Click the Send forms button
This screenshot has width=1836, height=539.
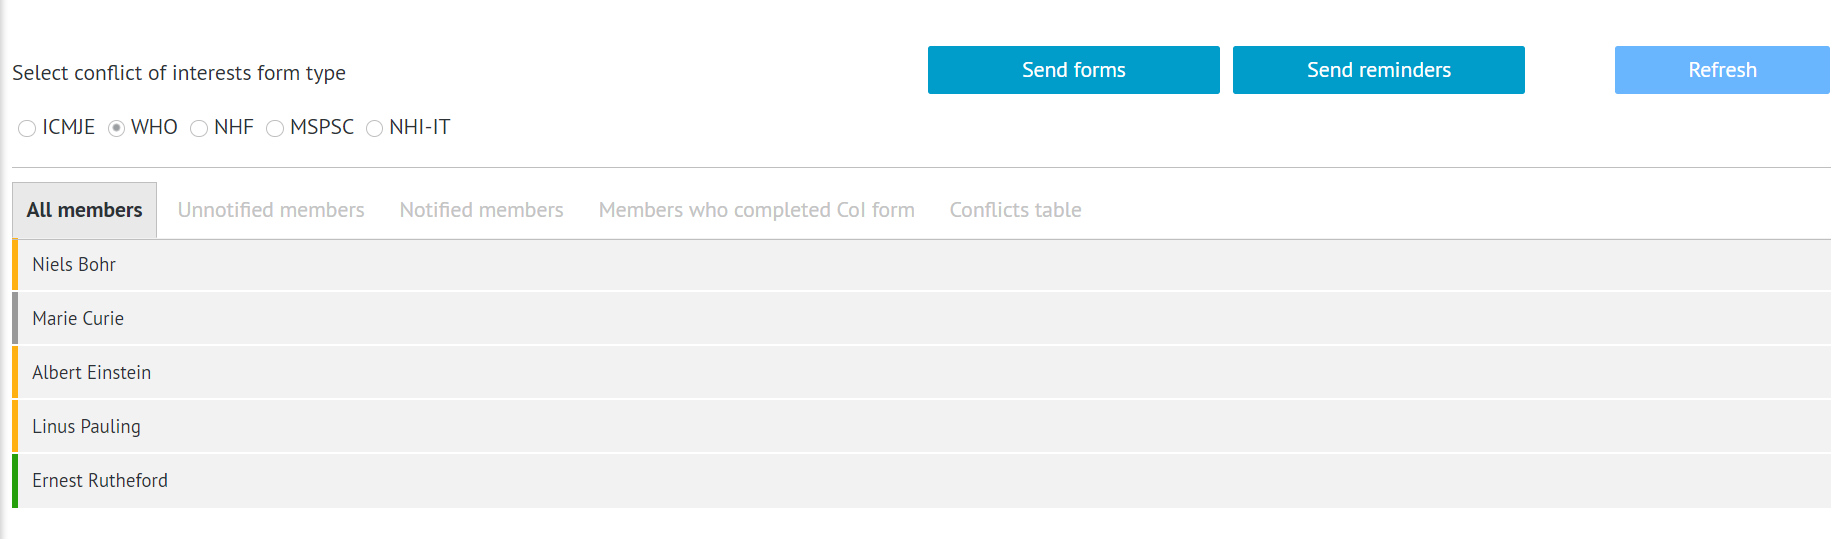[x=1073, y=70]
